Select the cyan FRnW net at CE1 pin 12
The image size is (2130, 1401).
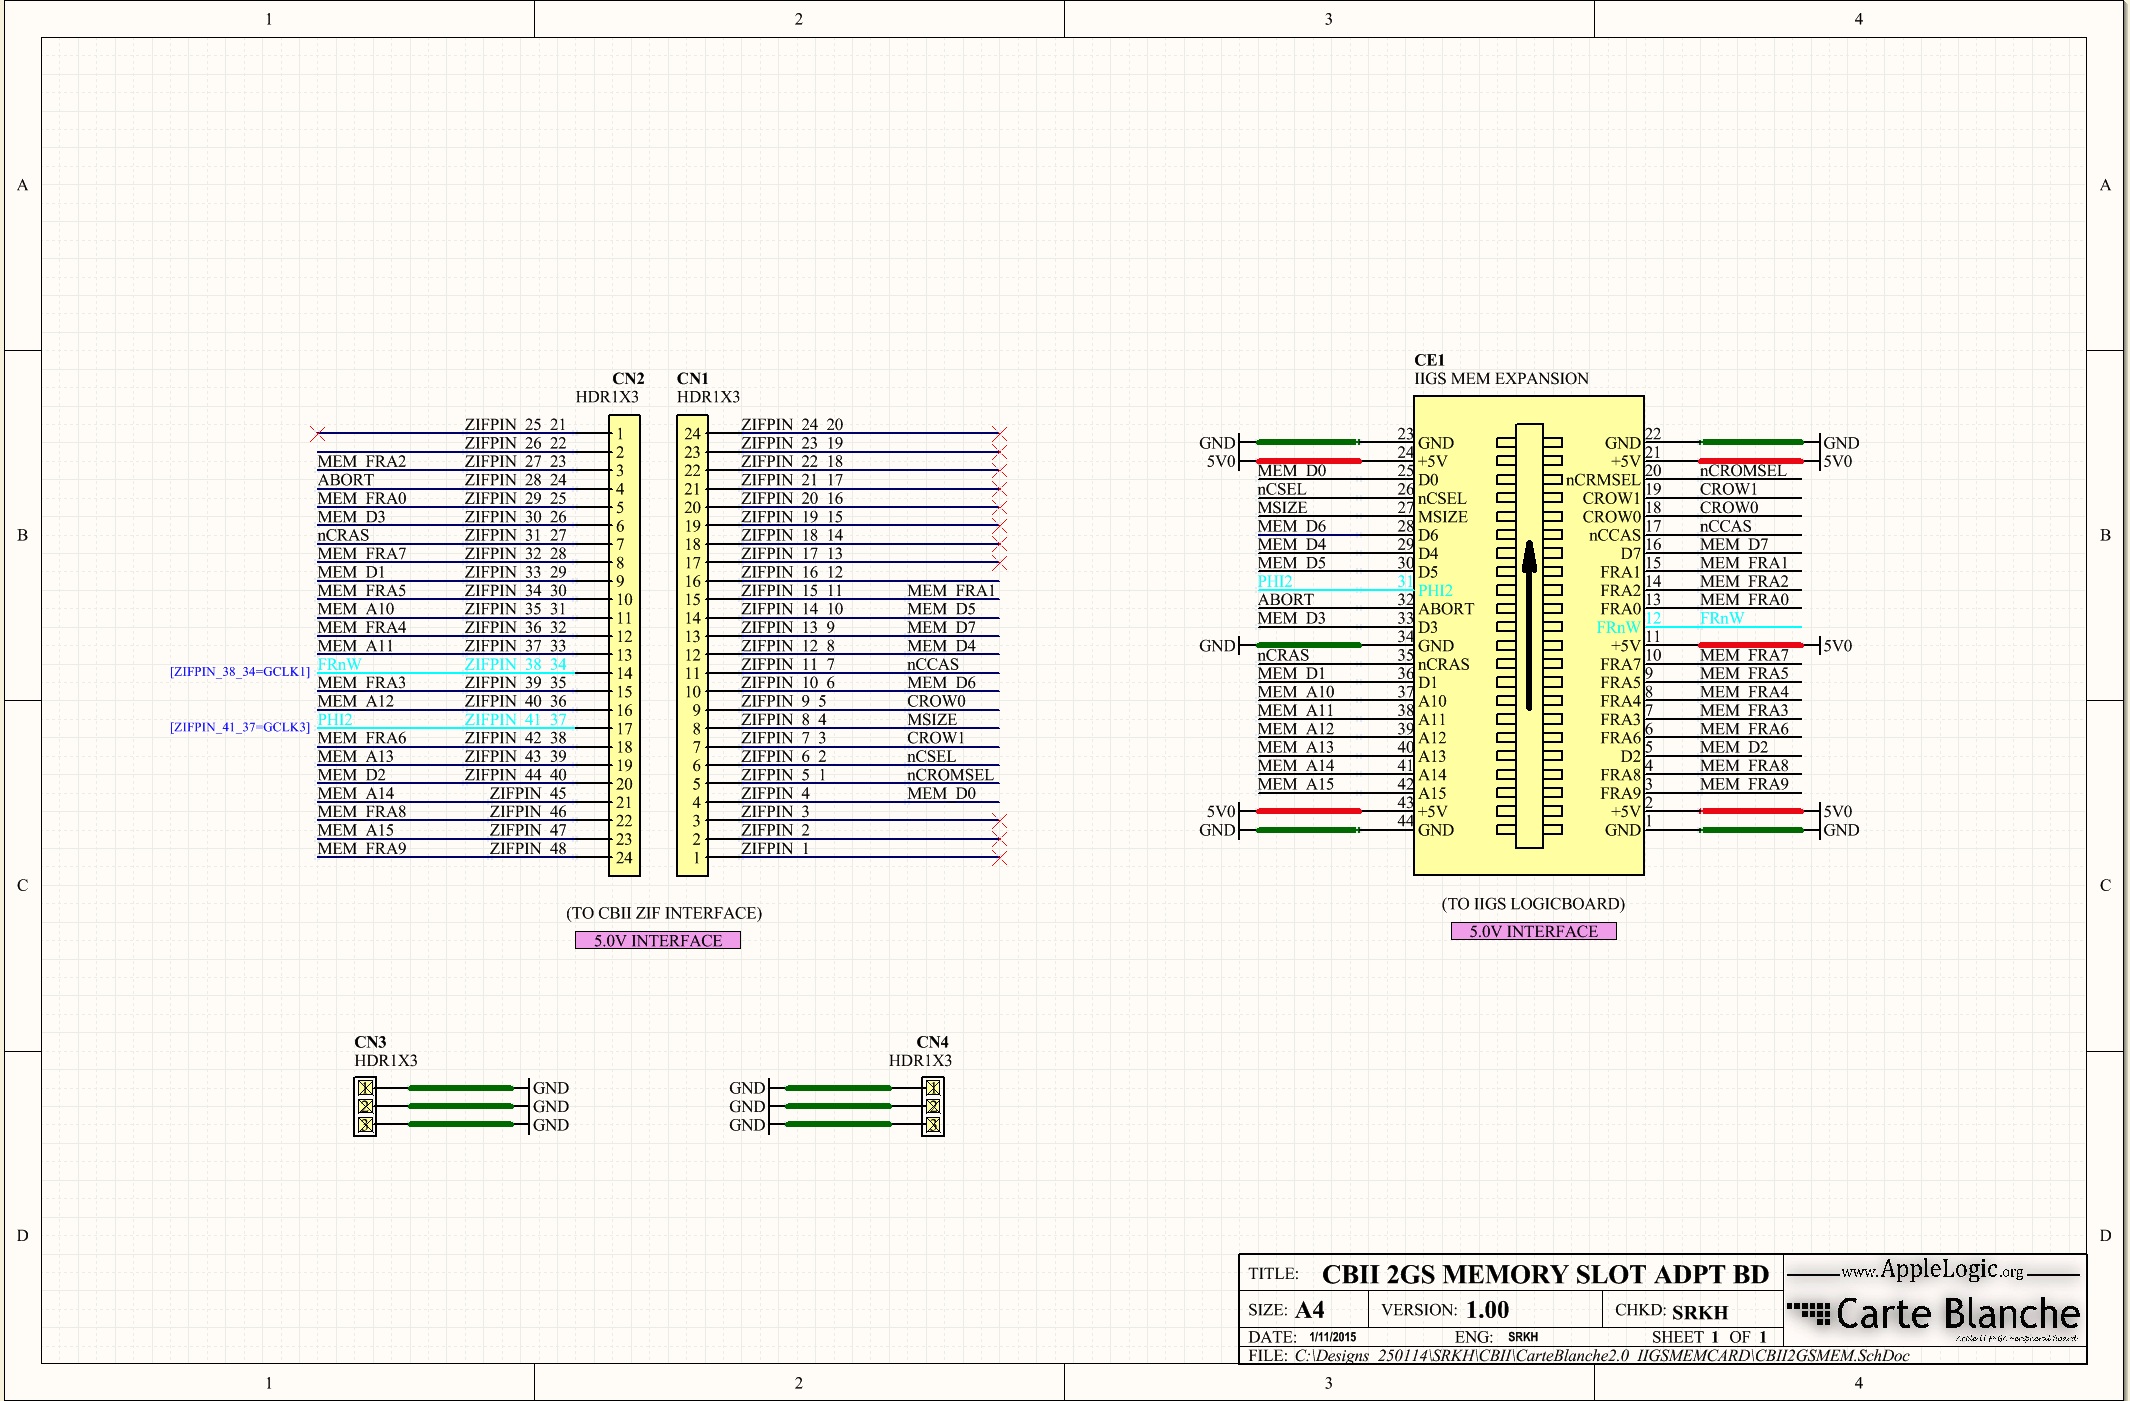1722,618
